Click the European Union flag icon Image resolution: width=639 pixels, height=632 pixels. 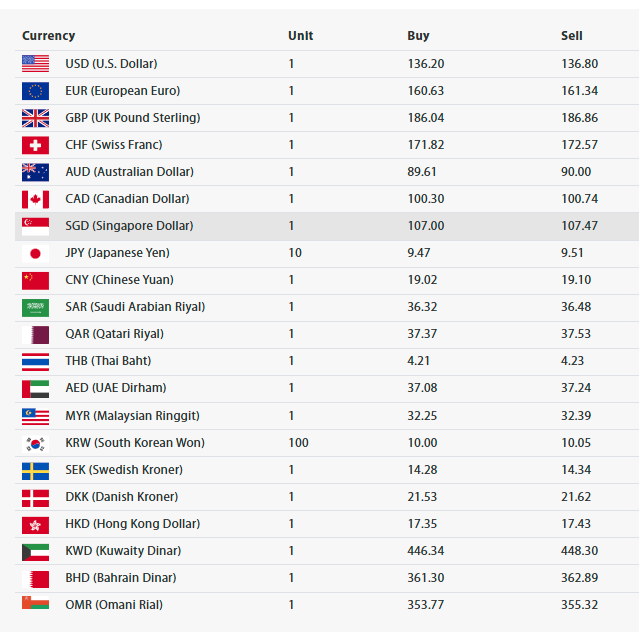(x=35, y=91)
